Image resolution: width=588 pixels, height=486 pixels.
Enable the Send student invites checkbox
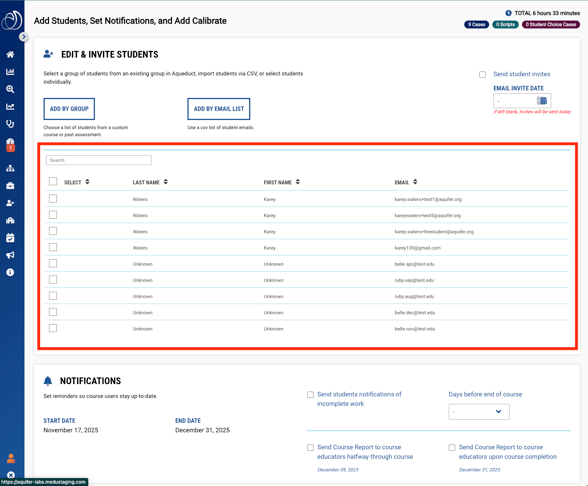click(x=483, y=75)
